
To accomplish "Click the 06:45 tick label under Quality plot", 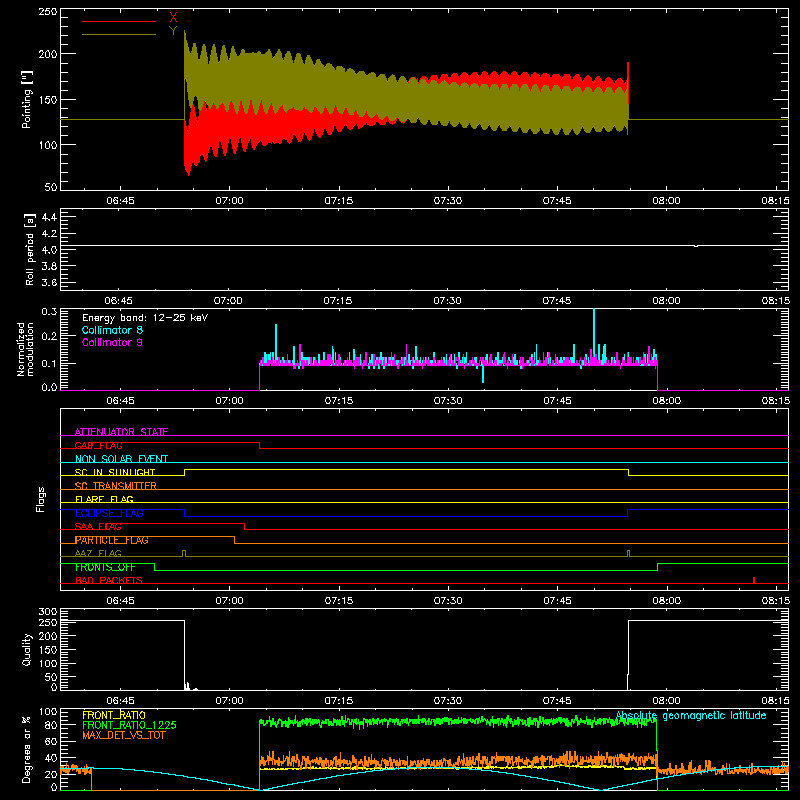I will [120, 701].
